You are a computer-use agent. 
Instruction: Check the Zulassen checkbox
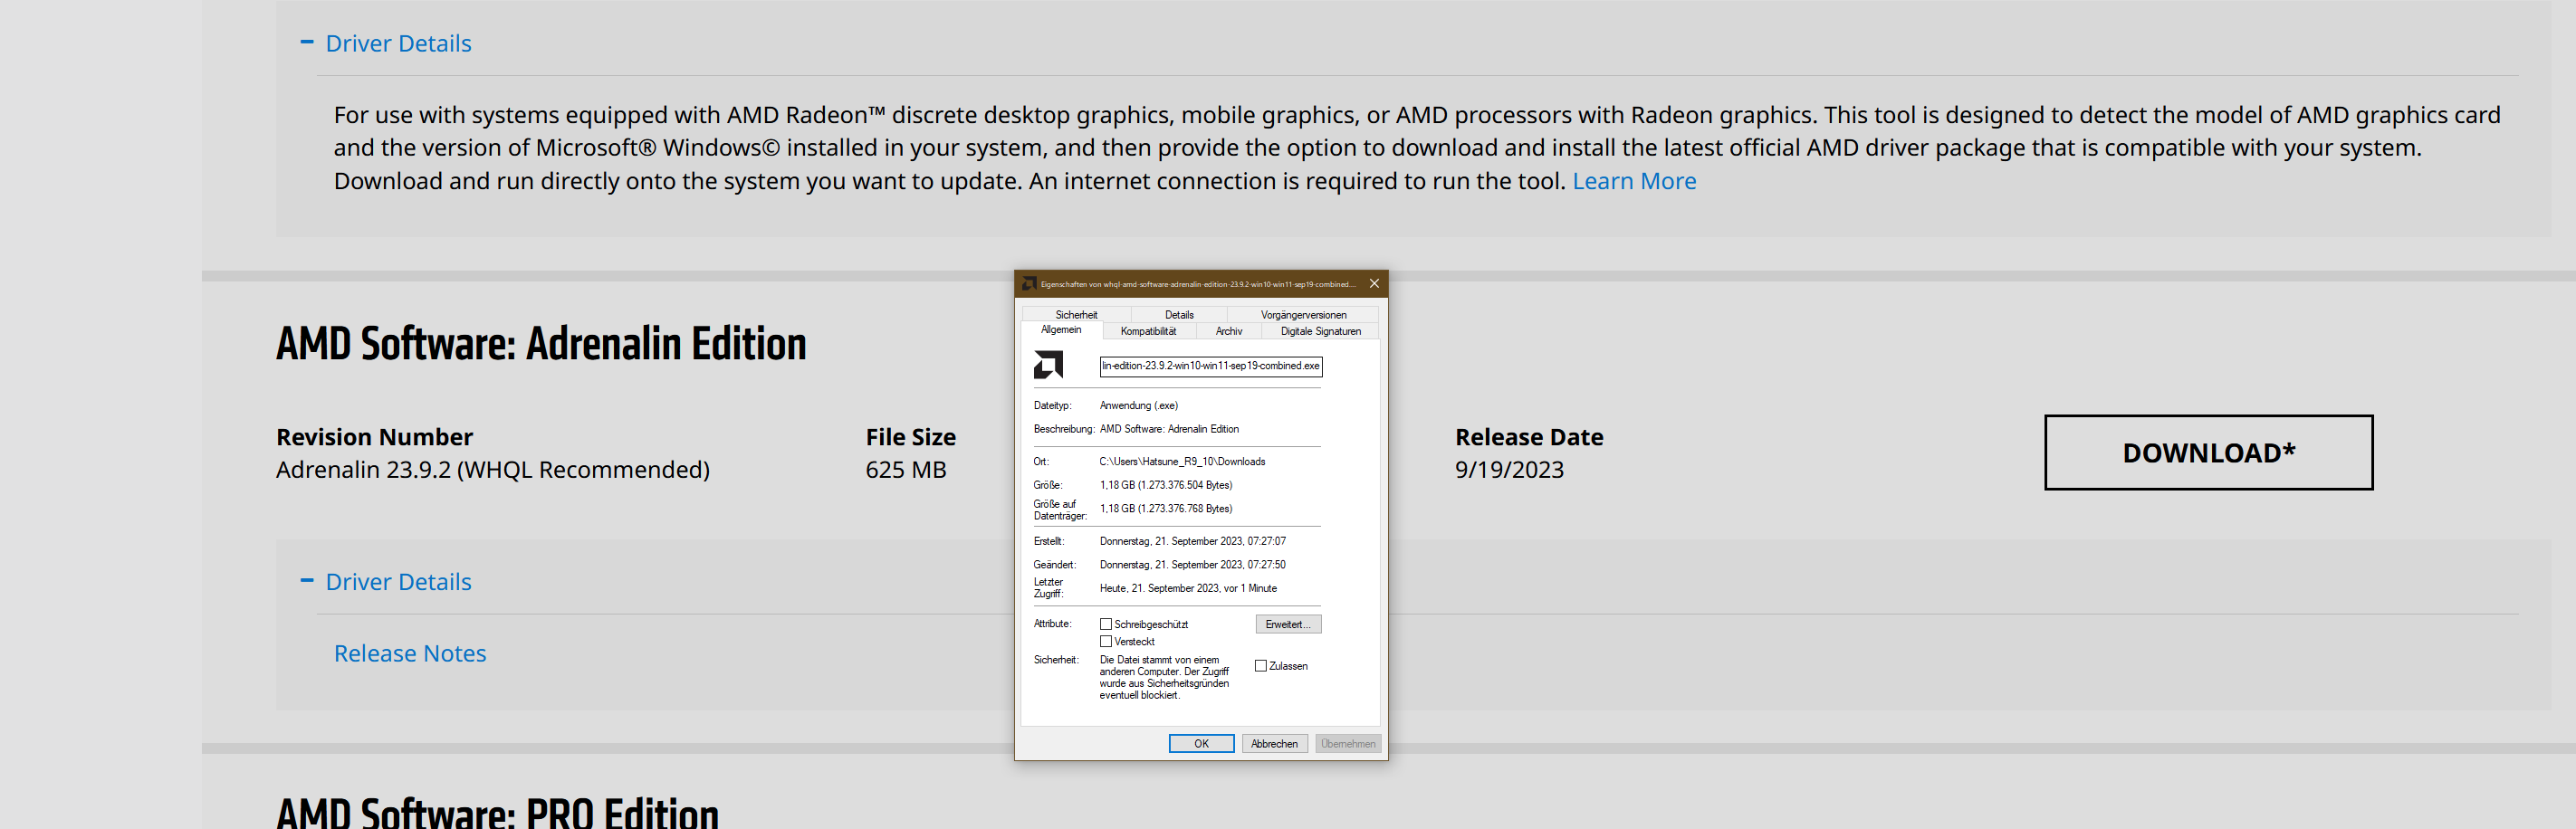(1261, 666)
